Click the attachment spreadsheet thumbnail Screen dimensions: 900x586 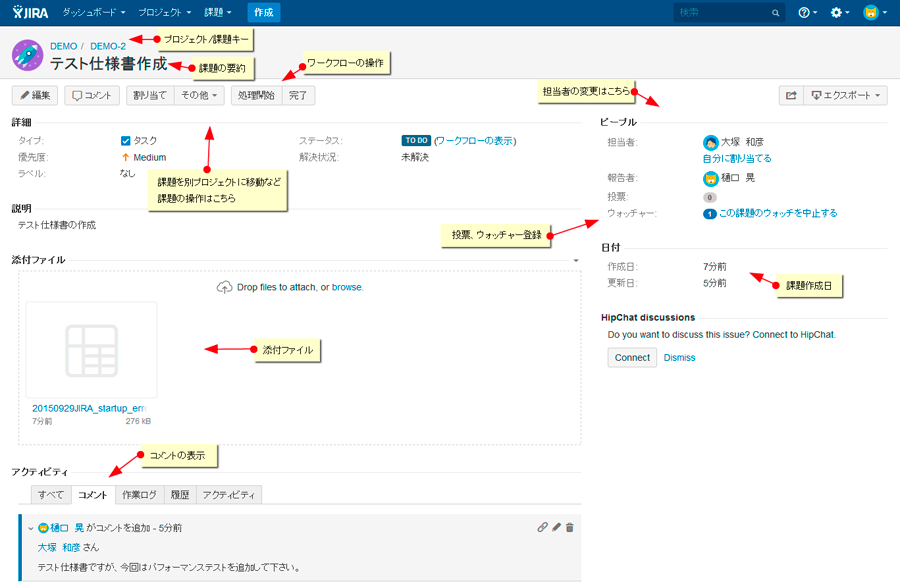pyautogui.click(x=91, y=350)
